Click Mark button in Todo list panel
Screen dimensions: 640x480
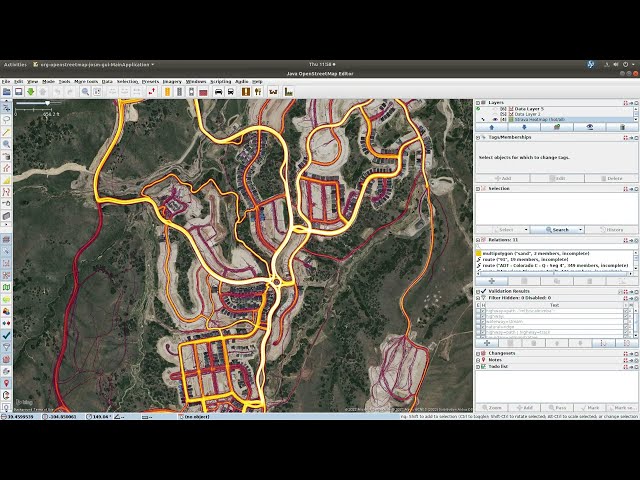[589, 407]
